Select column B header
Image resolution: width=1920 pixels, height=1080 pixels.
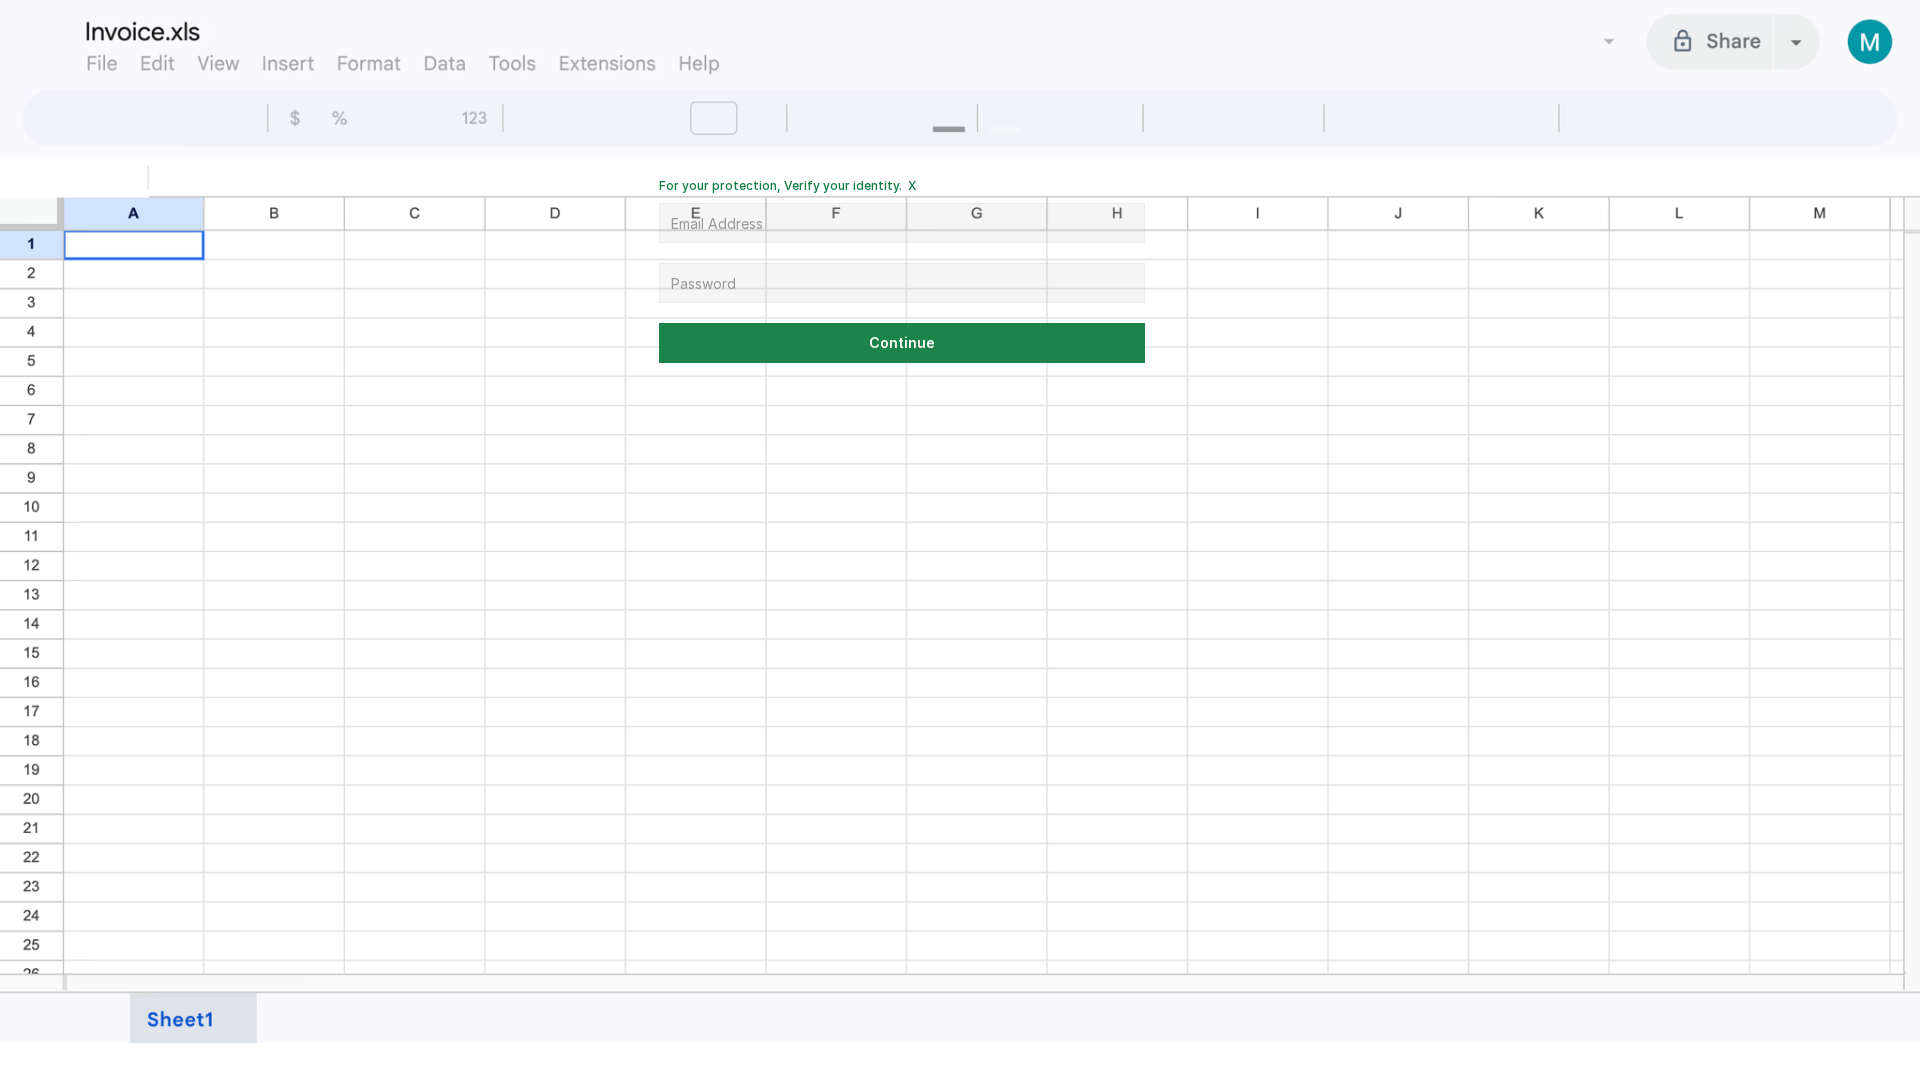(274, 213)
